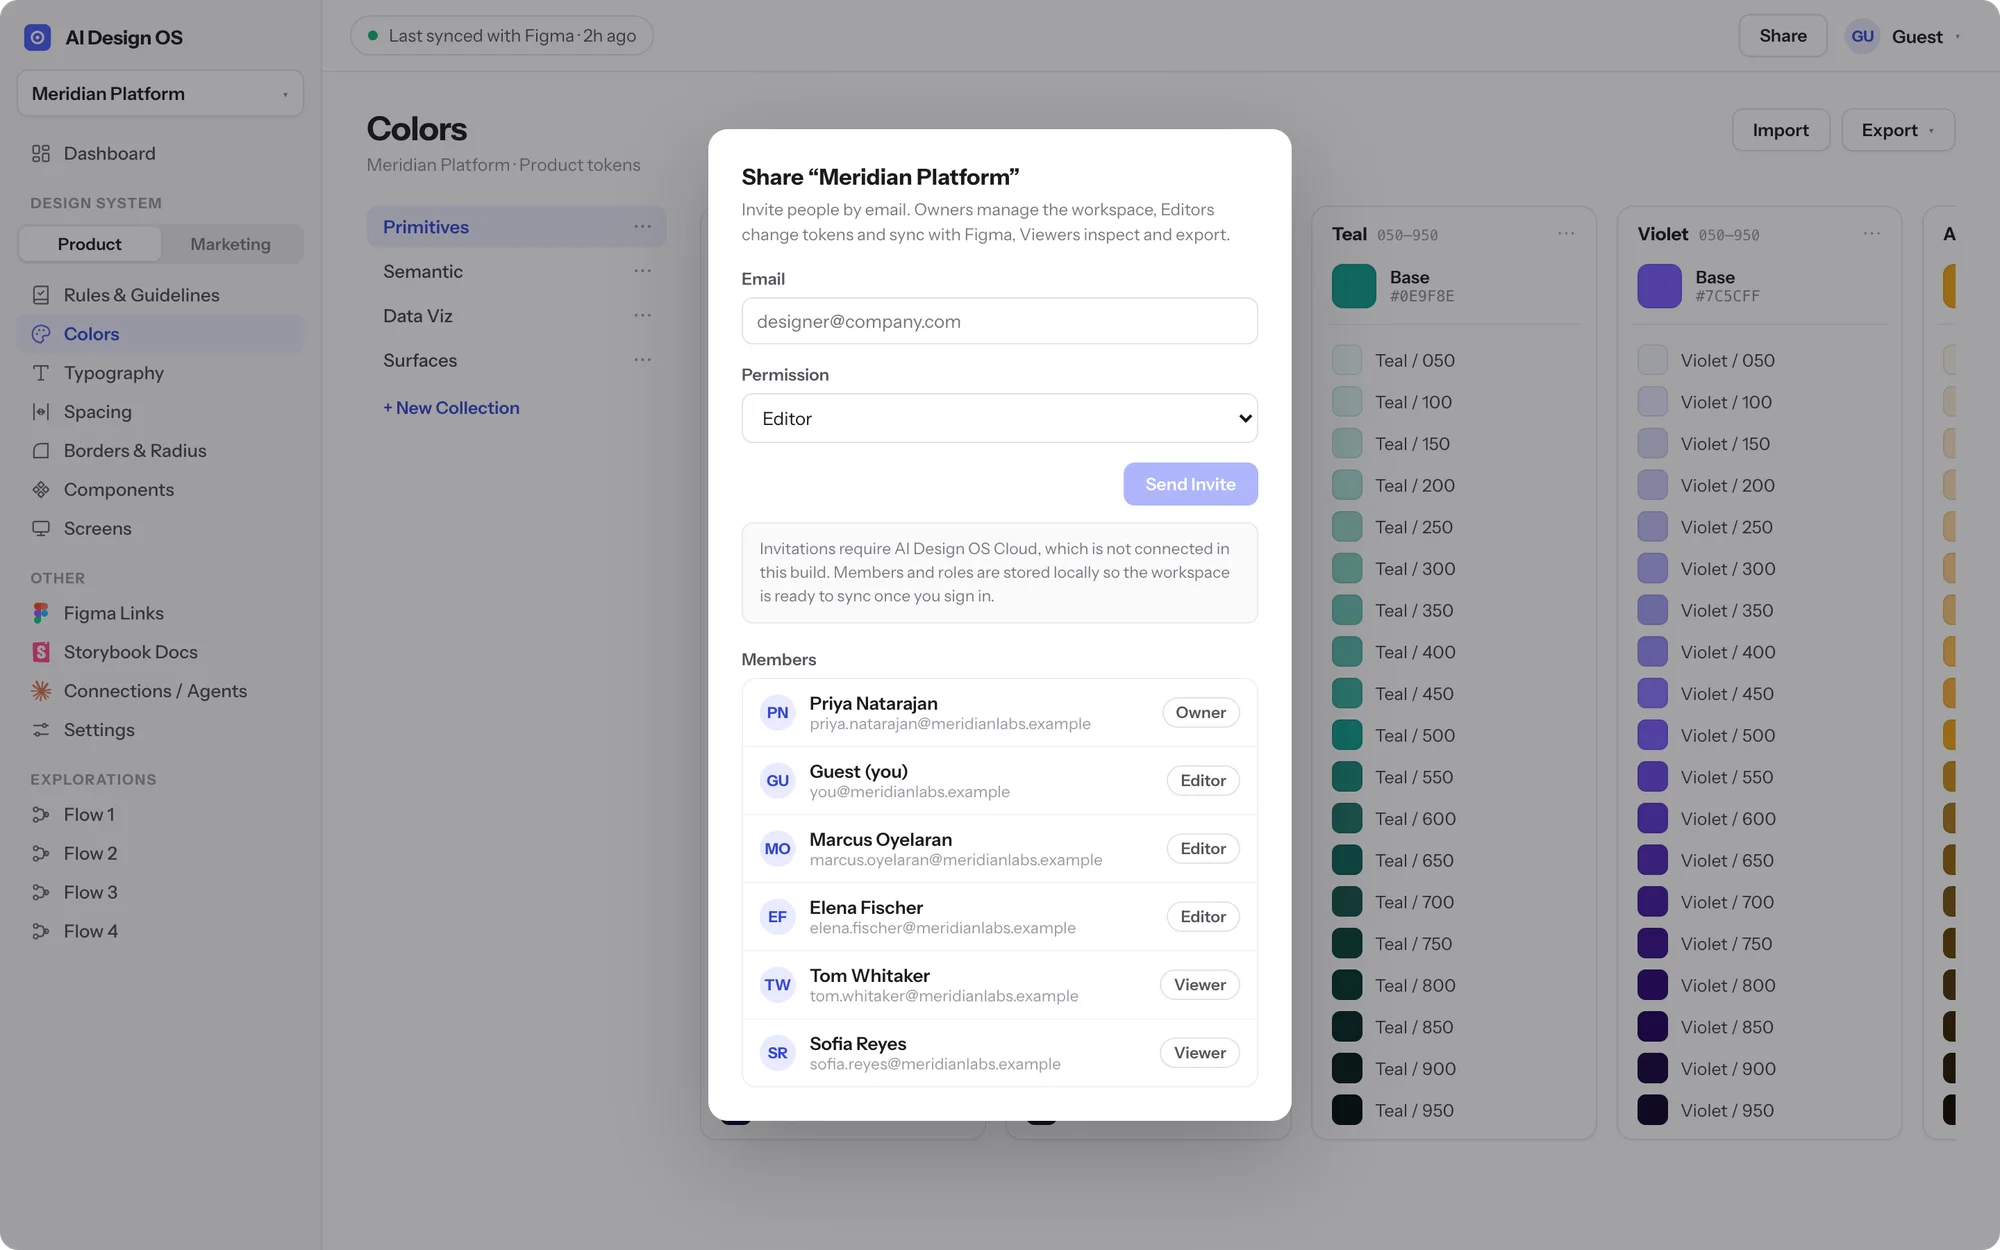
Task: Change Marcus Oyelaran's Editor role
Action: point(1203,849)
